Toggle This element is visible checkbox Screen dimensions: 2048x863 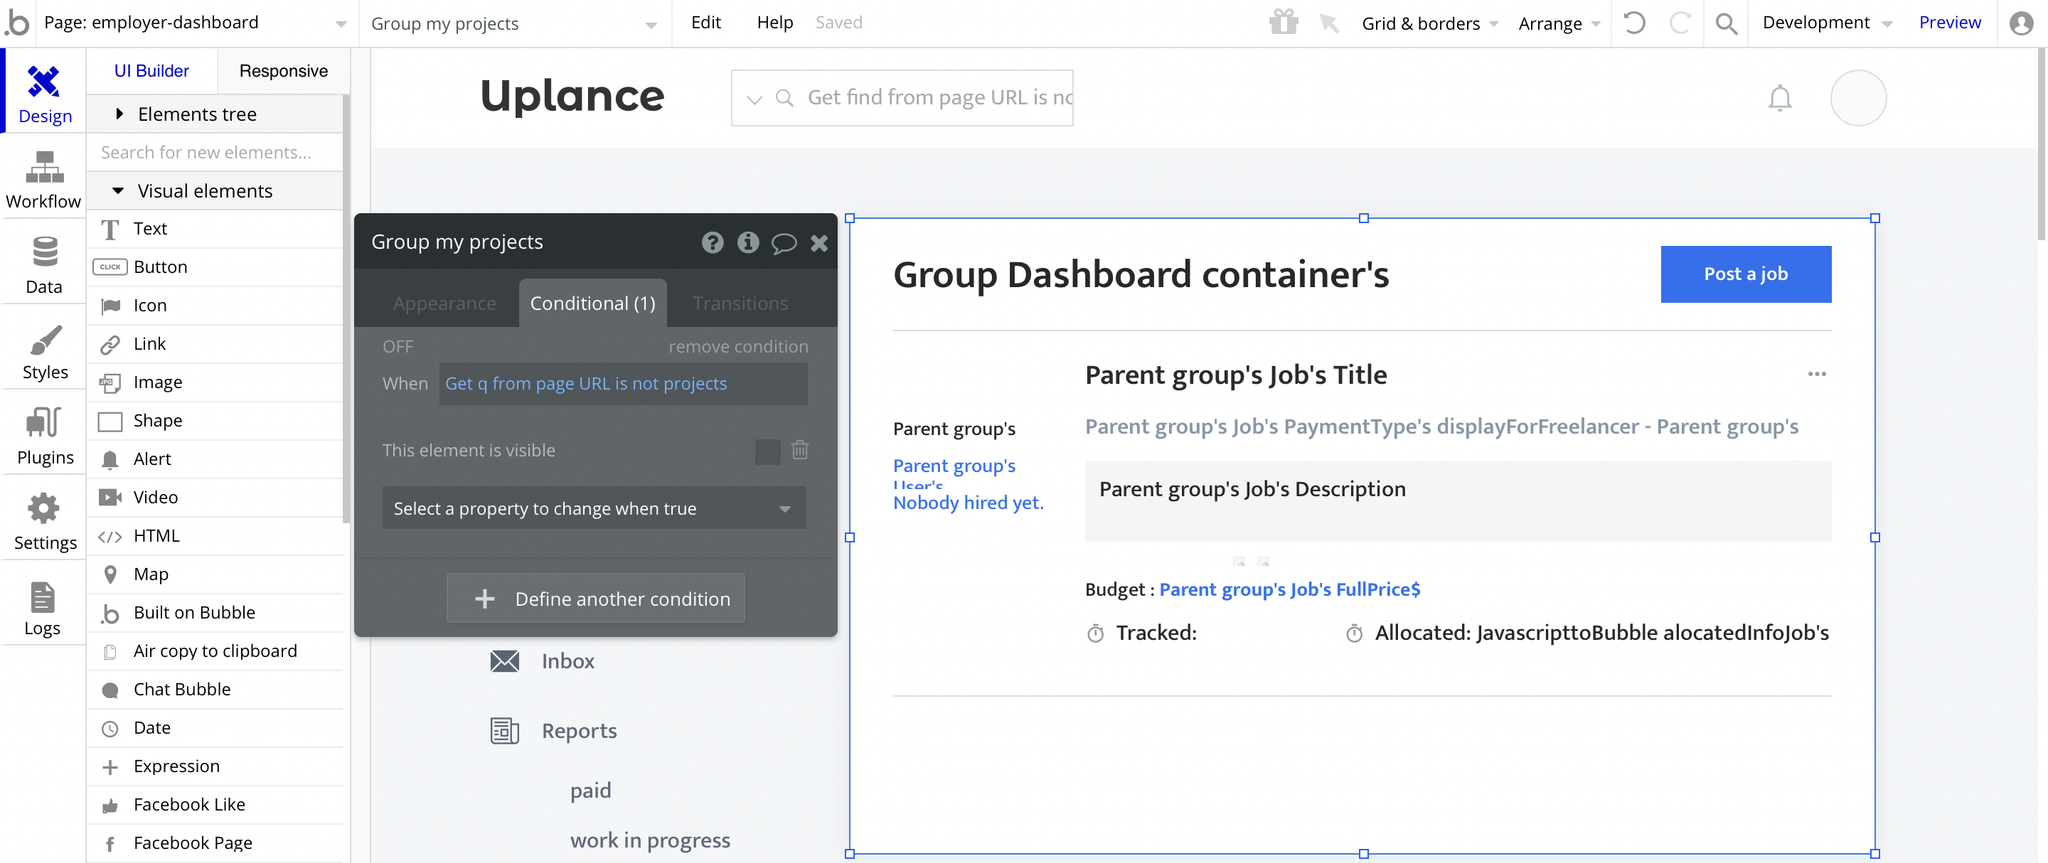coord(768,451)
